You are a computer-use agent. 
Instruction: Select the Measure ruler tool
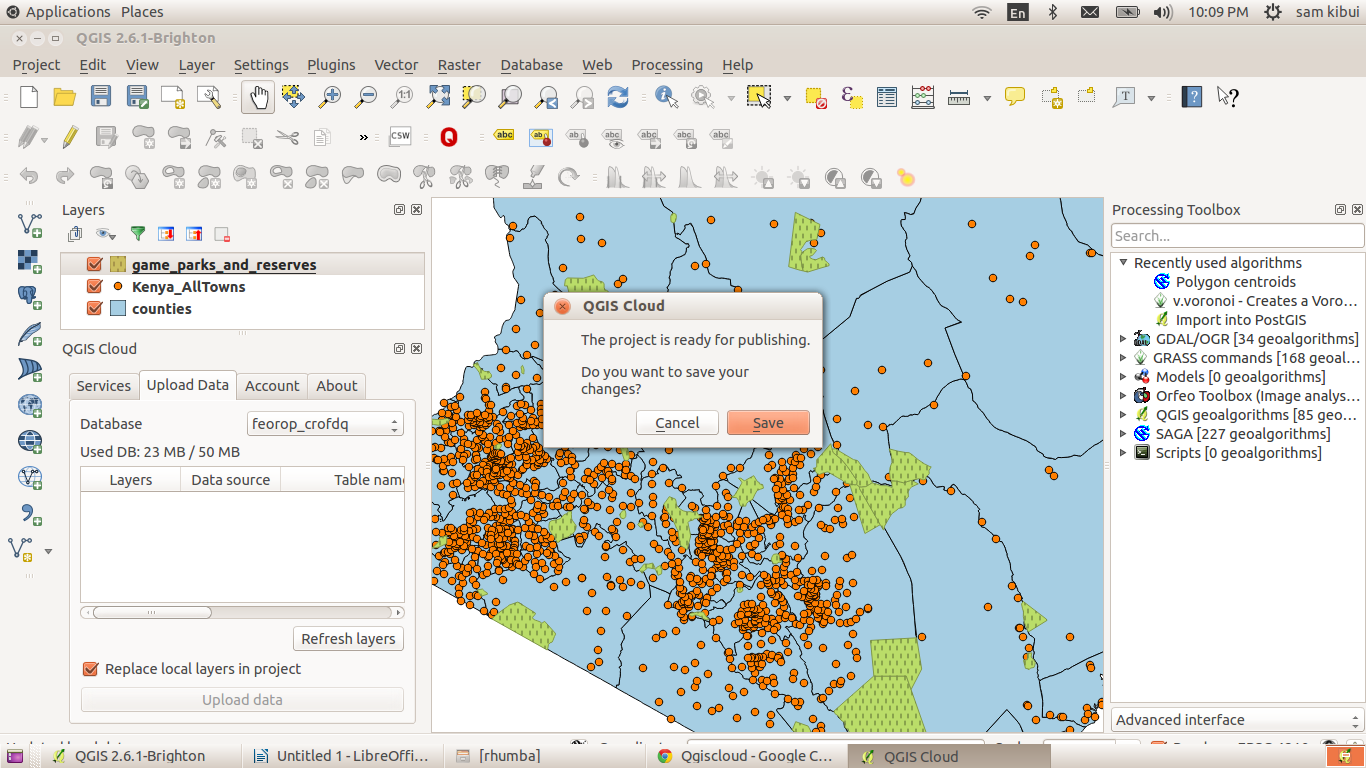tap(959, 97)
